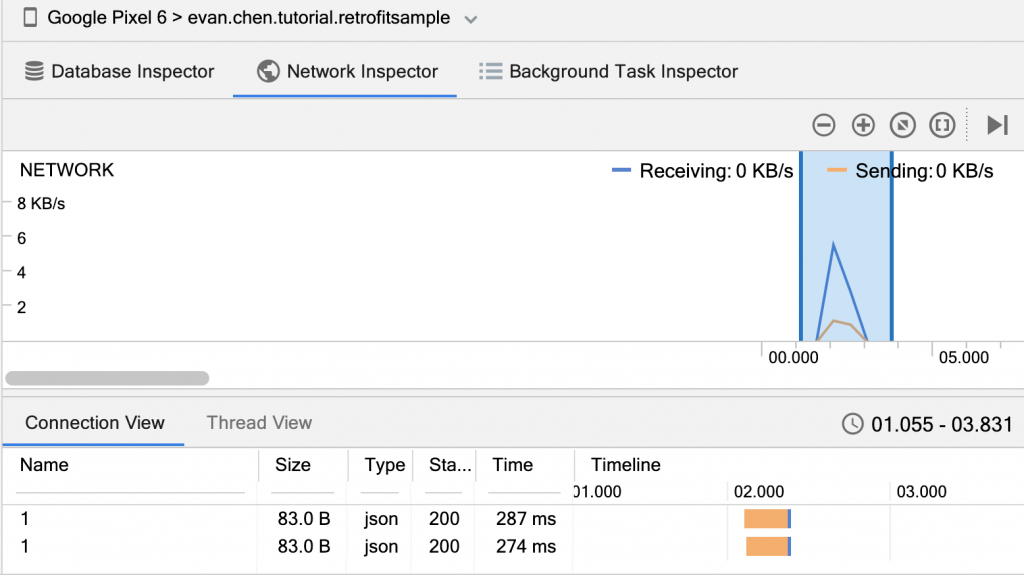The width and height of the screenshot is (1024, 575).
Task: Sort connections by Size column header
Action: pyautogui.click(x=293, y=465)
